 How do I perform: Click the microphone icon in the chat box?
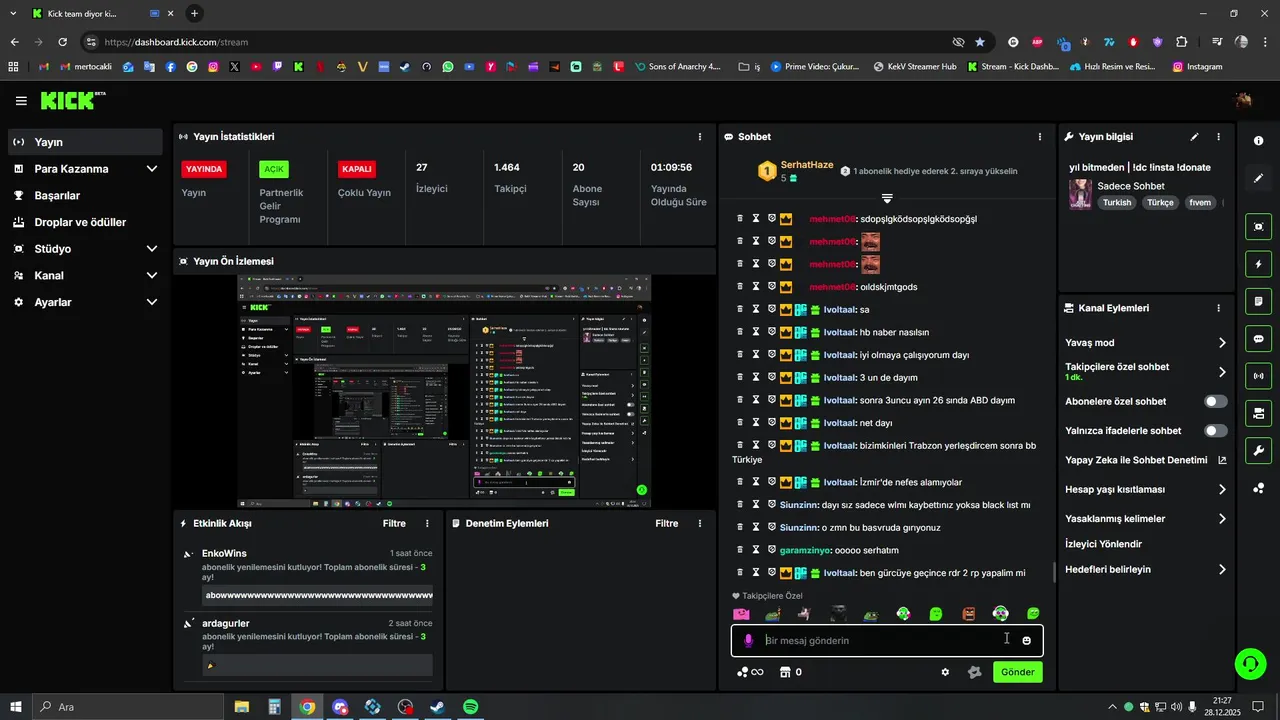(748, 640)
